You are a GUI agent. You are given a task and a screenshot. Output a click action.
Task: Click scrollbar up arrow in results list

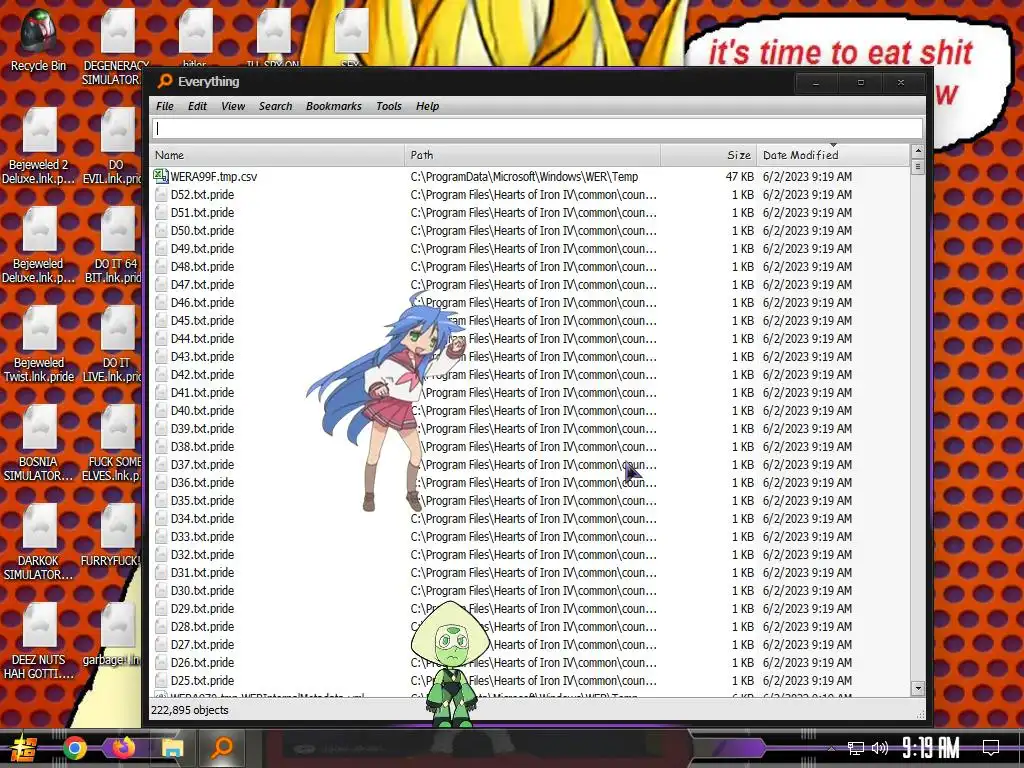(x=918, y=151)
